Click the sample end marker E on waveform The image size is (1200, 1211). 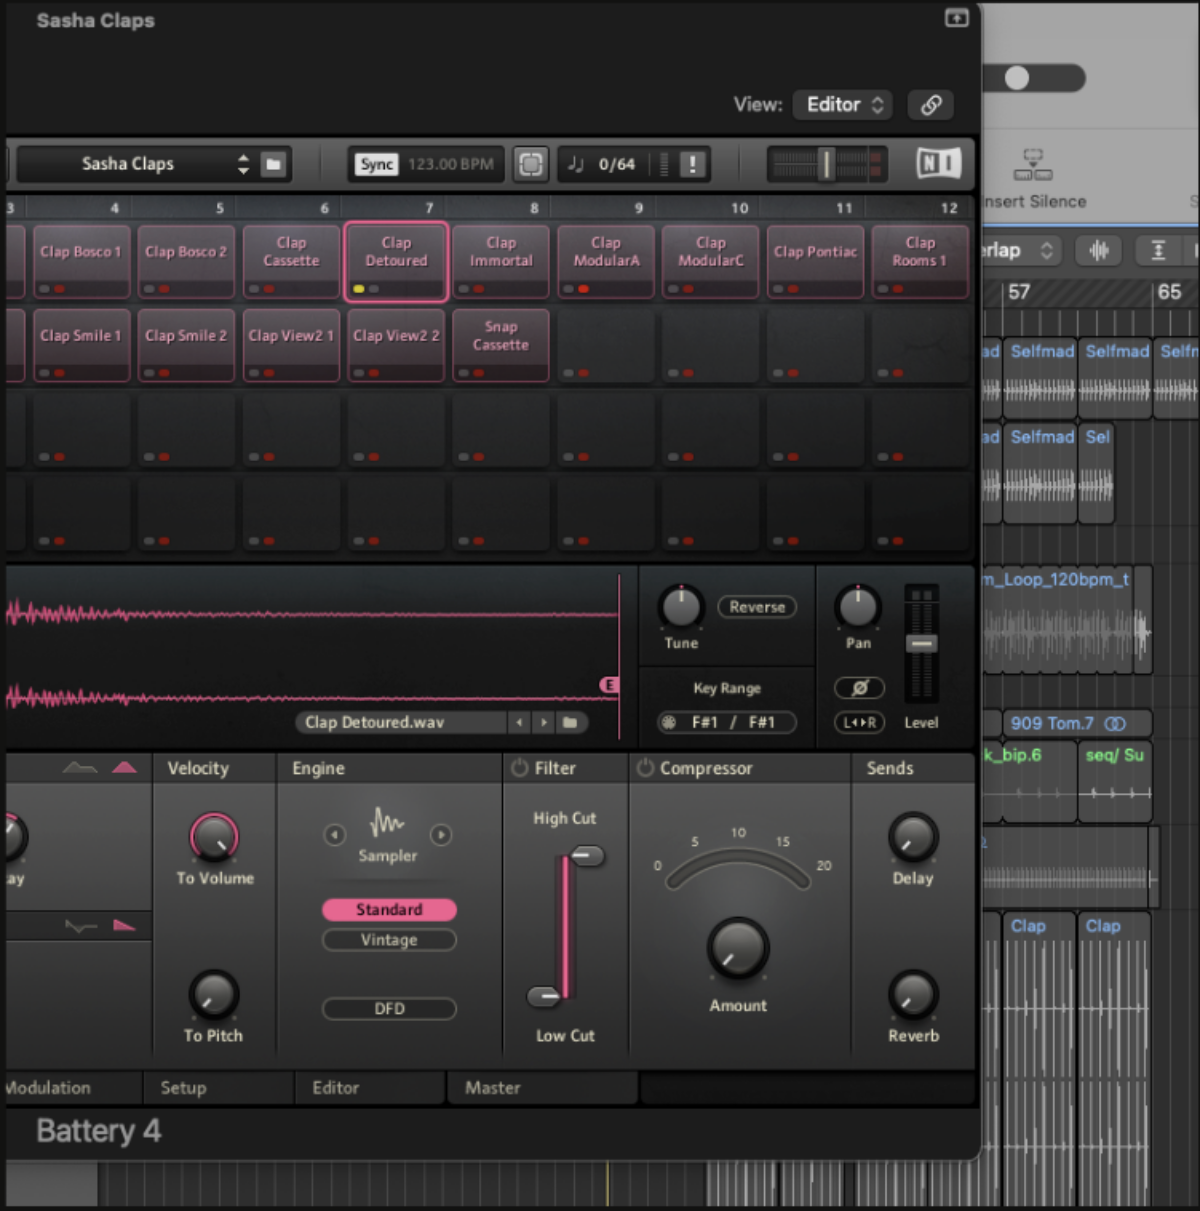(608, 685)
